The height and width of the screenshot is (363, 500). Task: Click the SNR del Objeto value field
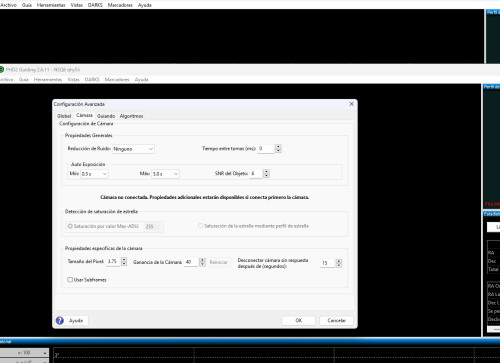[x=256, y=173]
